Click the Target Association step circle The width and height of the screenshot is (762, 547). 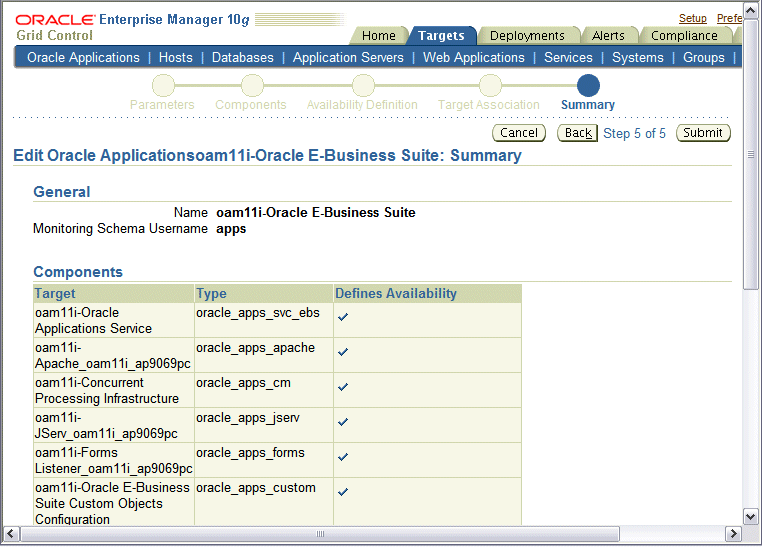pyautogui.click(x=490, y=85)
